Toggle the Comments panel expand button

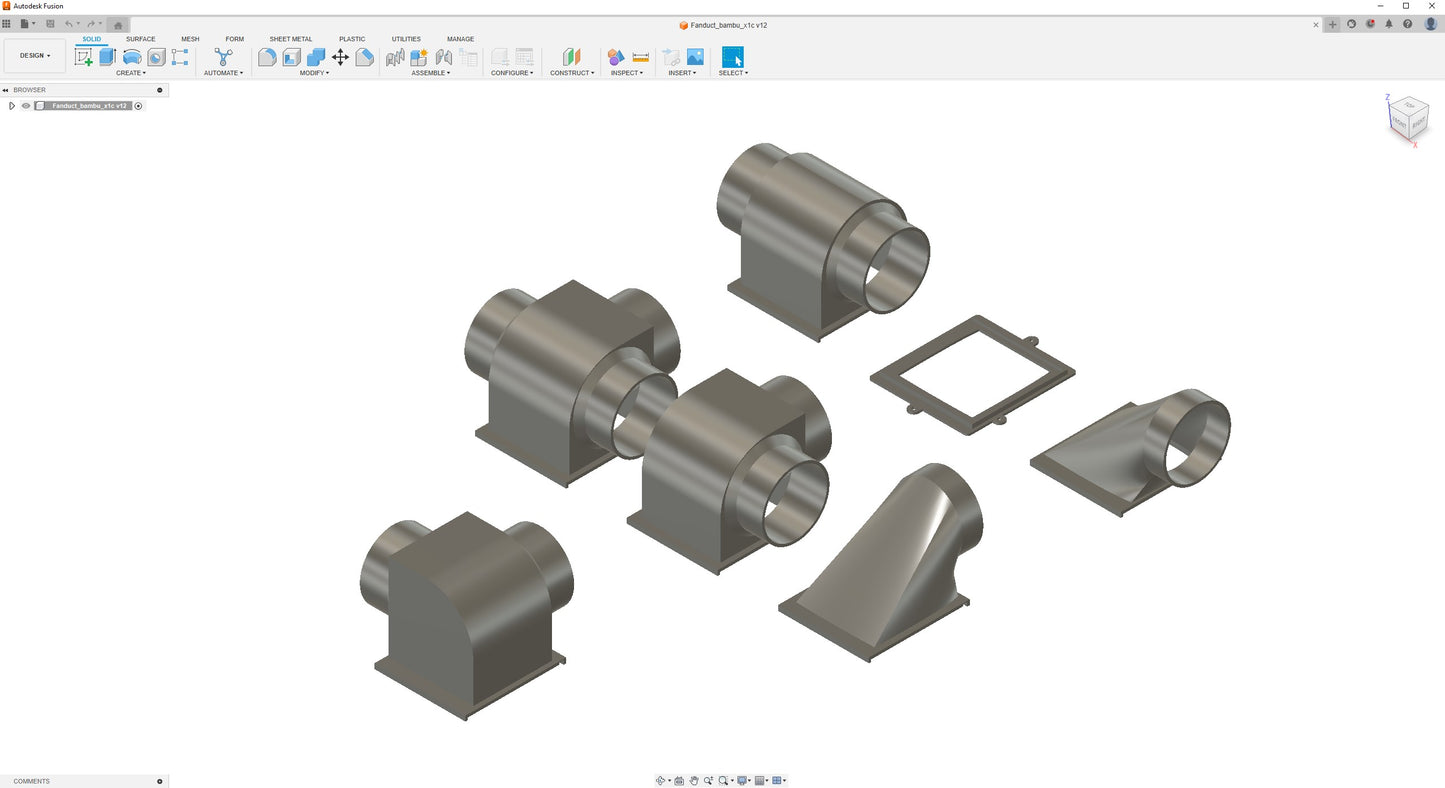click(x=160, y=781)
